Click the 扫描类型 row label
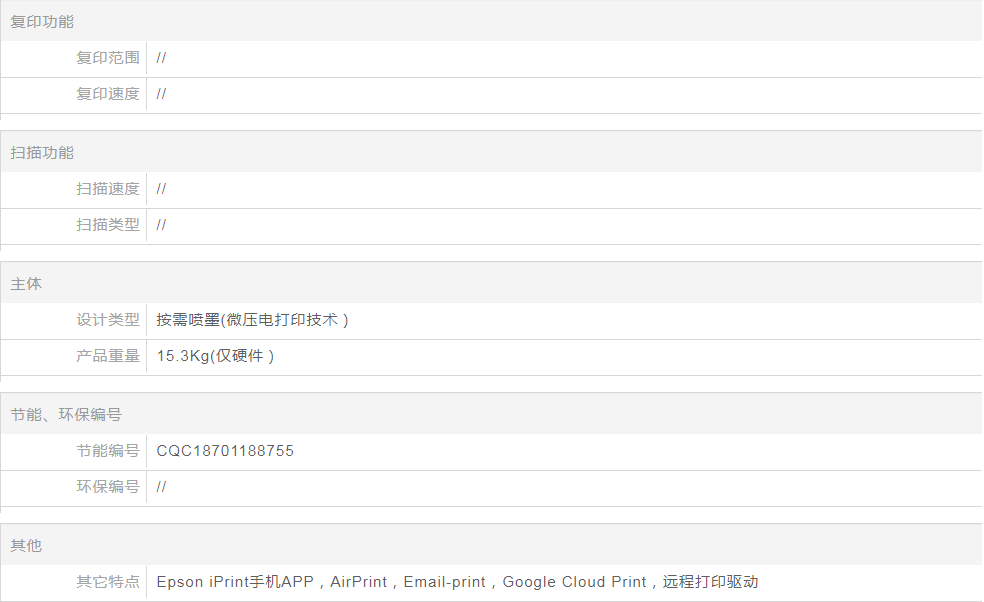The width and height of the screenshot is (984, 602). coord(108,225)
